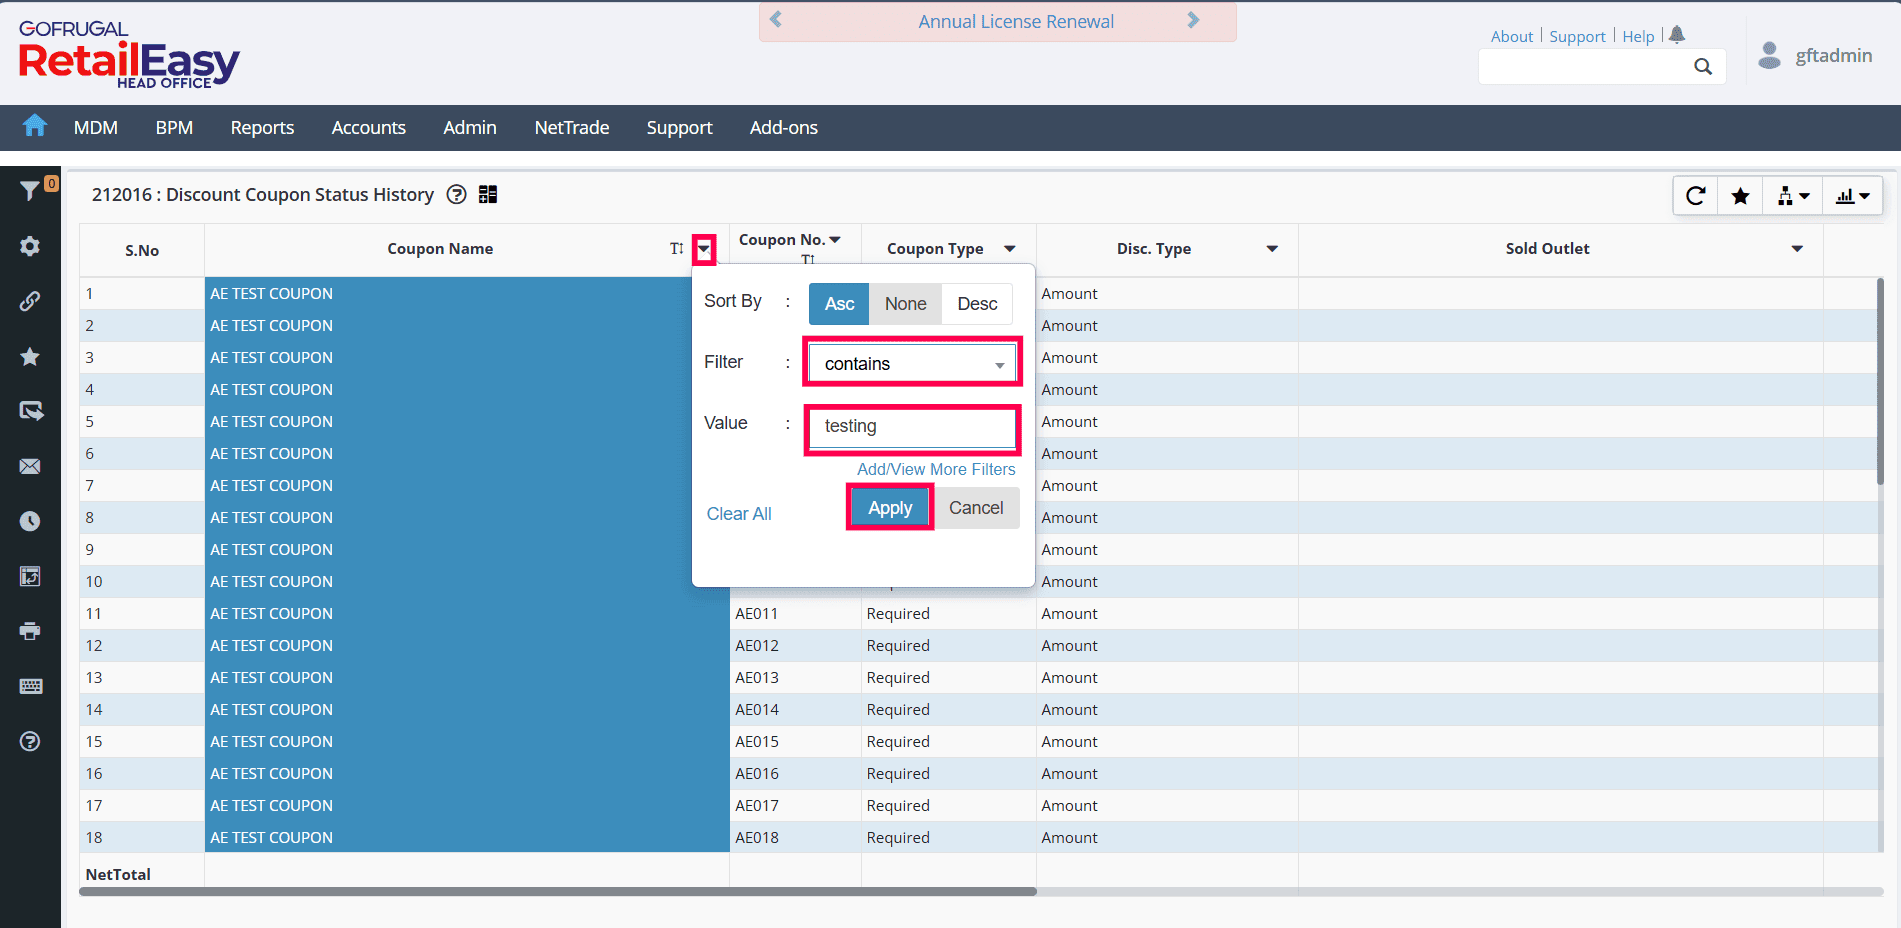
Task: Set sort order to None
Action: pos(905,304)
